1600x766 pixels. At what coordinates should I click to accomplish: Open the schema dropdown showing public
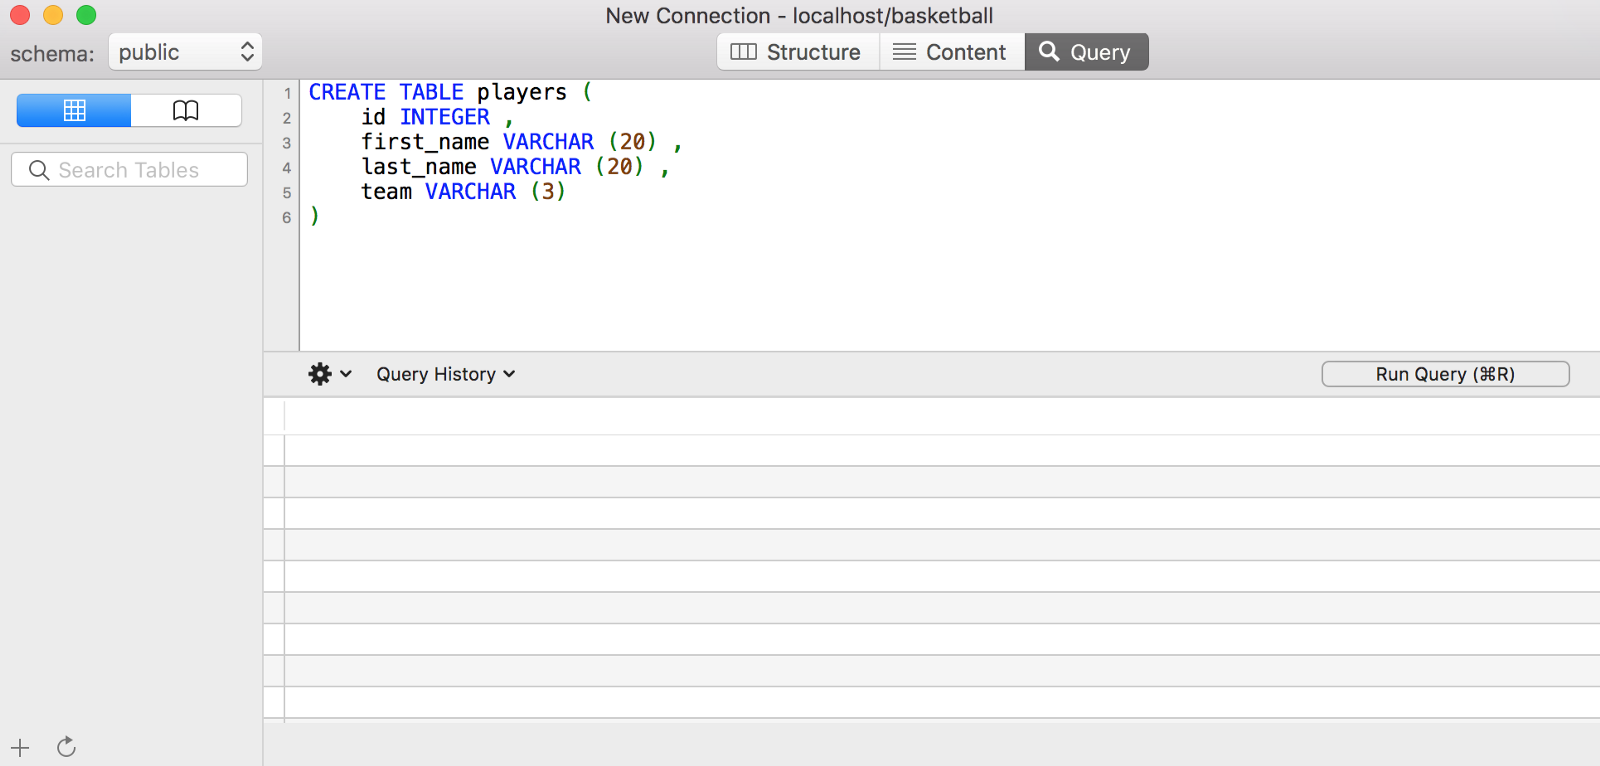pos(185,52)
